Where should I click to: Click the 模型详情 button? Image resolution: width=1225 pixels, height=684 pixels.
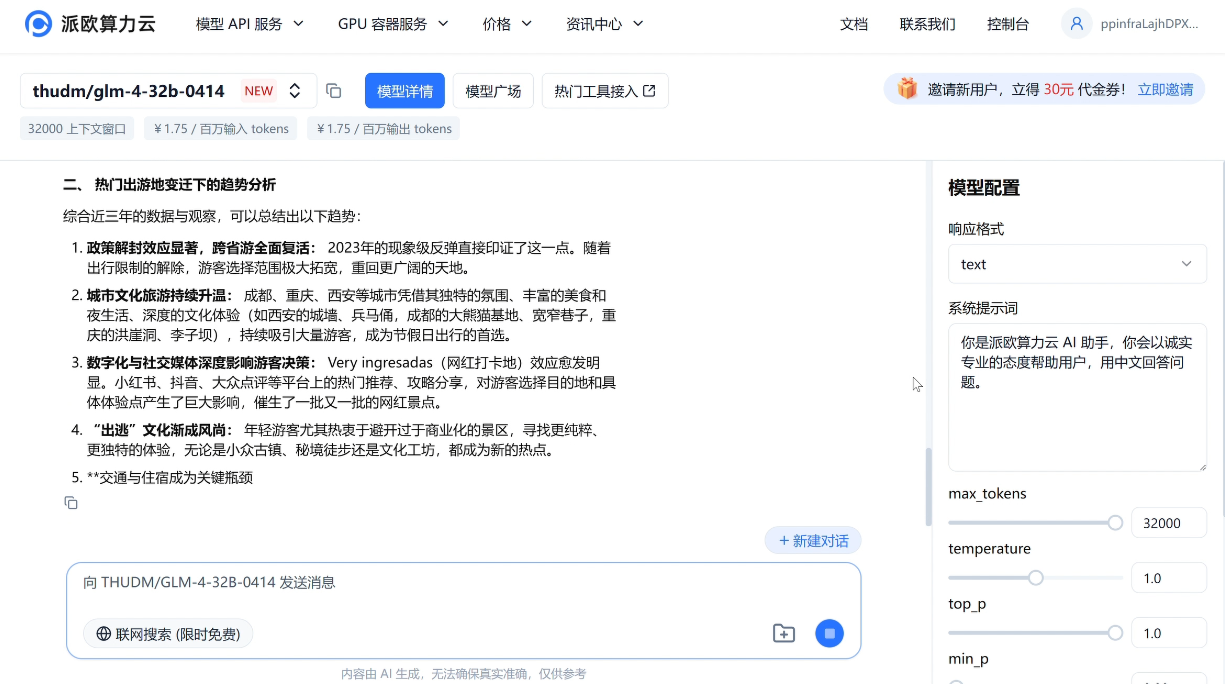pyautogui.click(x=405, y=91)
